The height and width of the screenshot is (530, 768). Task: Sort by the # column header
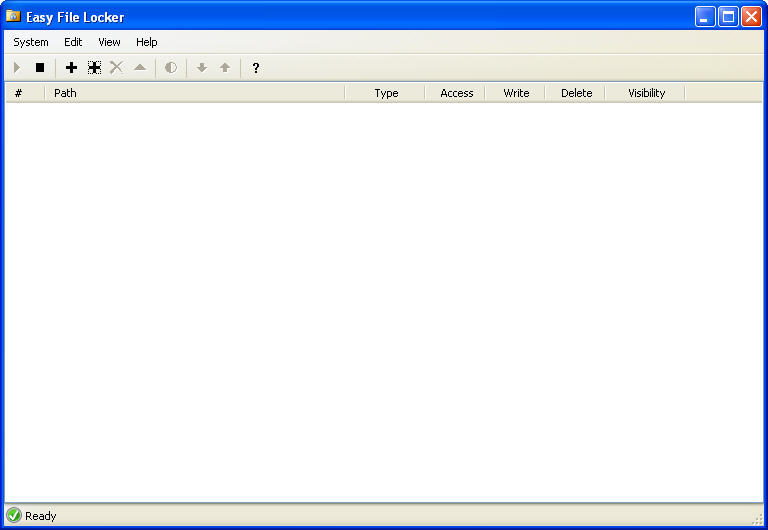tap(25, 93)
